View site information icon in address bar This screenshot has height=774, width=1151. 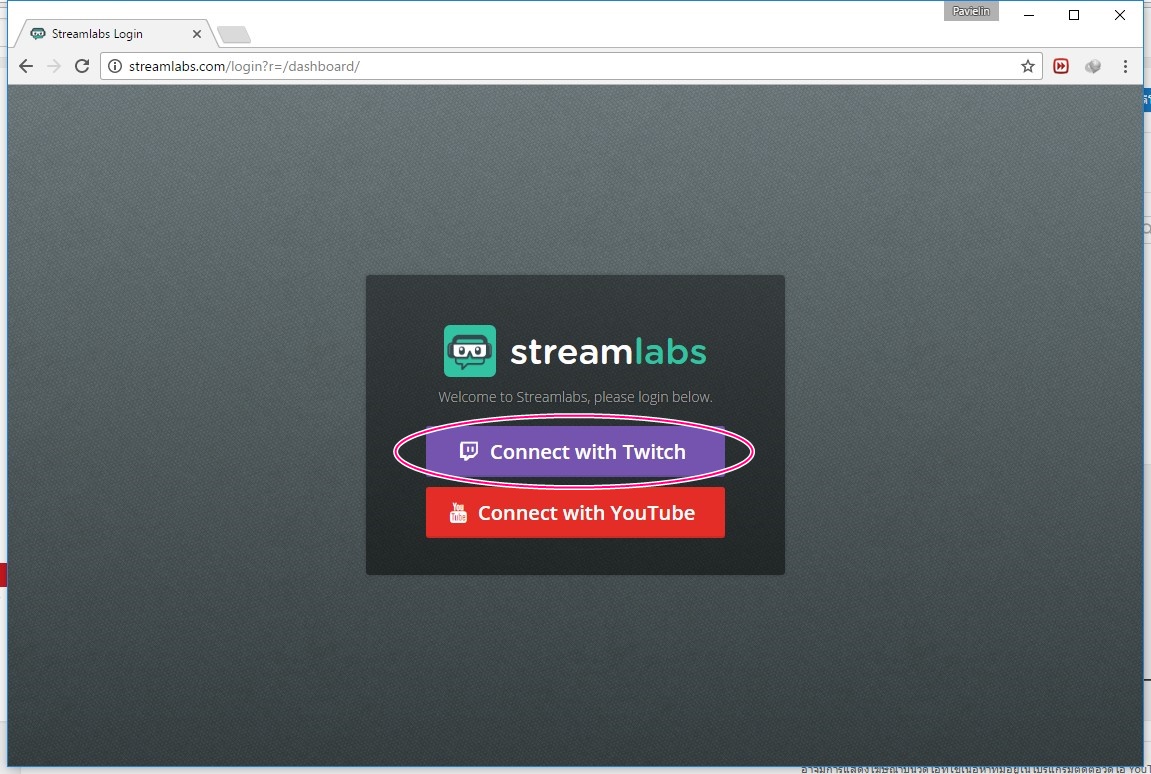[x=115, y=66]
